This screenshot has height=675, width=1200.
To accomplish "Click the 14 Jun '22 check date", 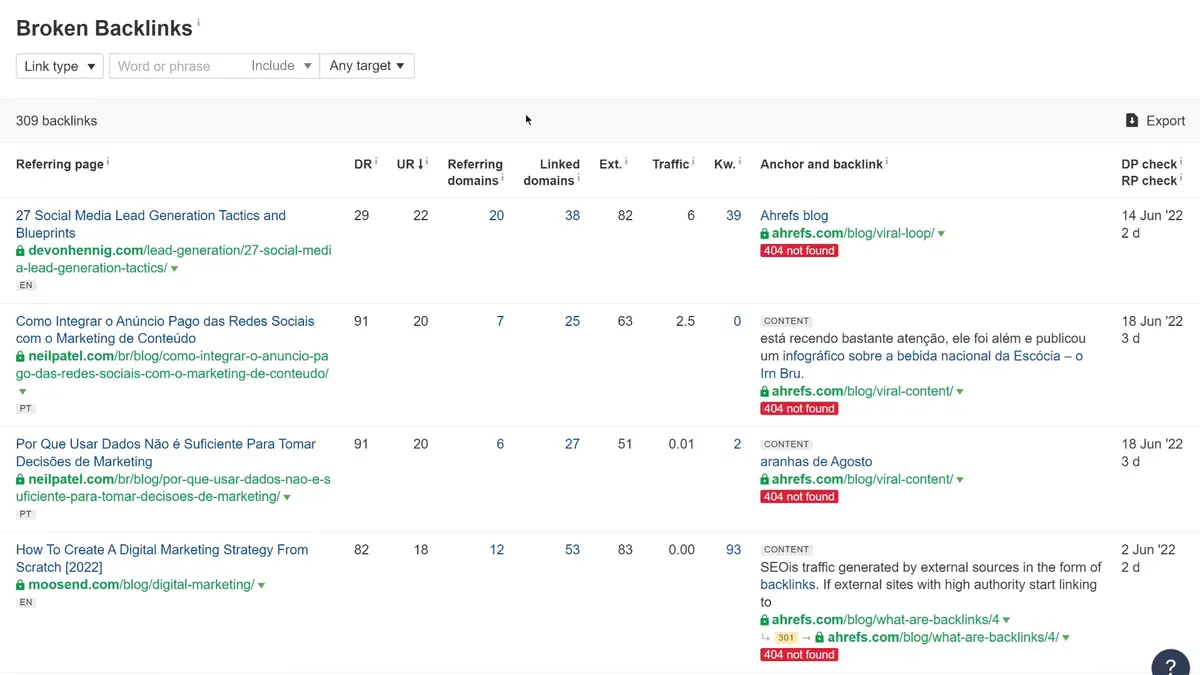I will pyautogui.click(x=1152, y=215).
